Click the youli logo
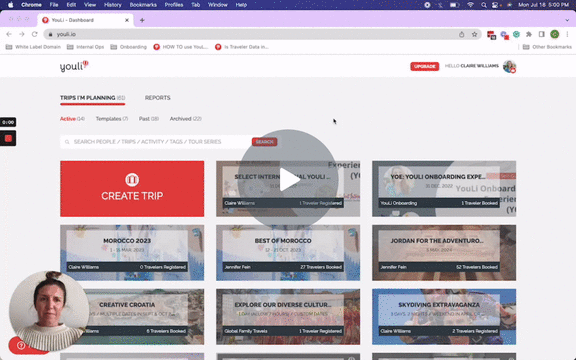 click(74, 66)
